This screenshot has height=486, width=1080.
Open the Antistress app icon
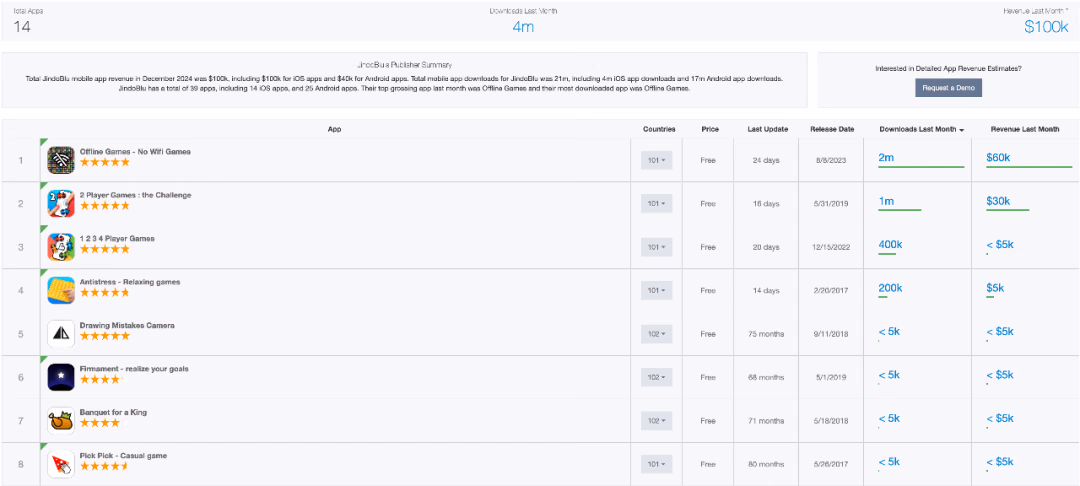(x=61, y=290)
